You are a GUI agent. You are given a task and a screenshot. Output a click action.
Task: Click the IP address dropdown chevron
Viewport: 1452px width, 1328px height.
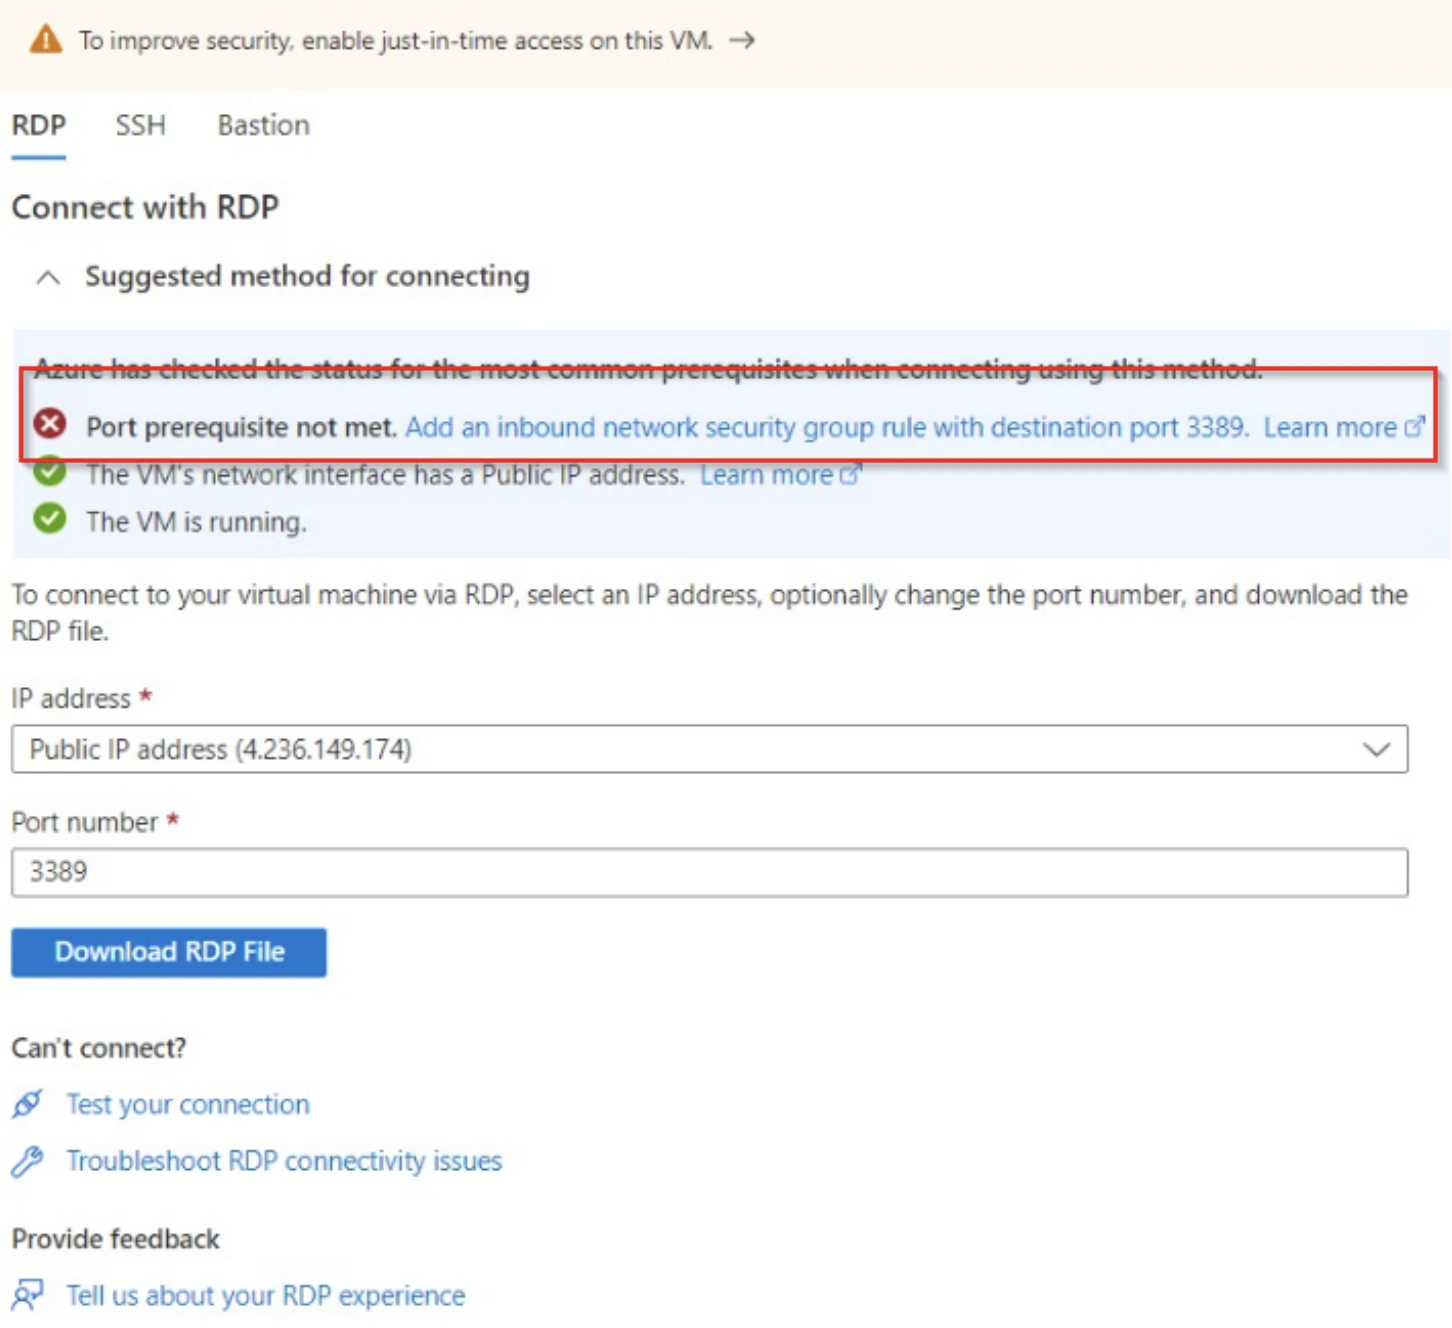click(1376, 749)
